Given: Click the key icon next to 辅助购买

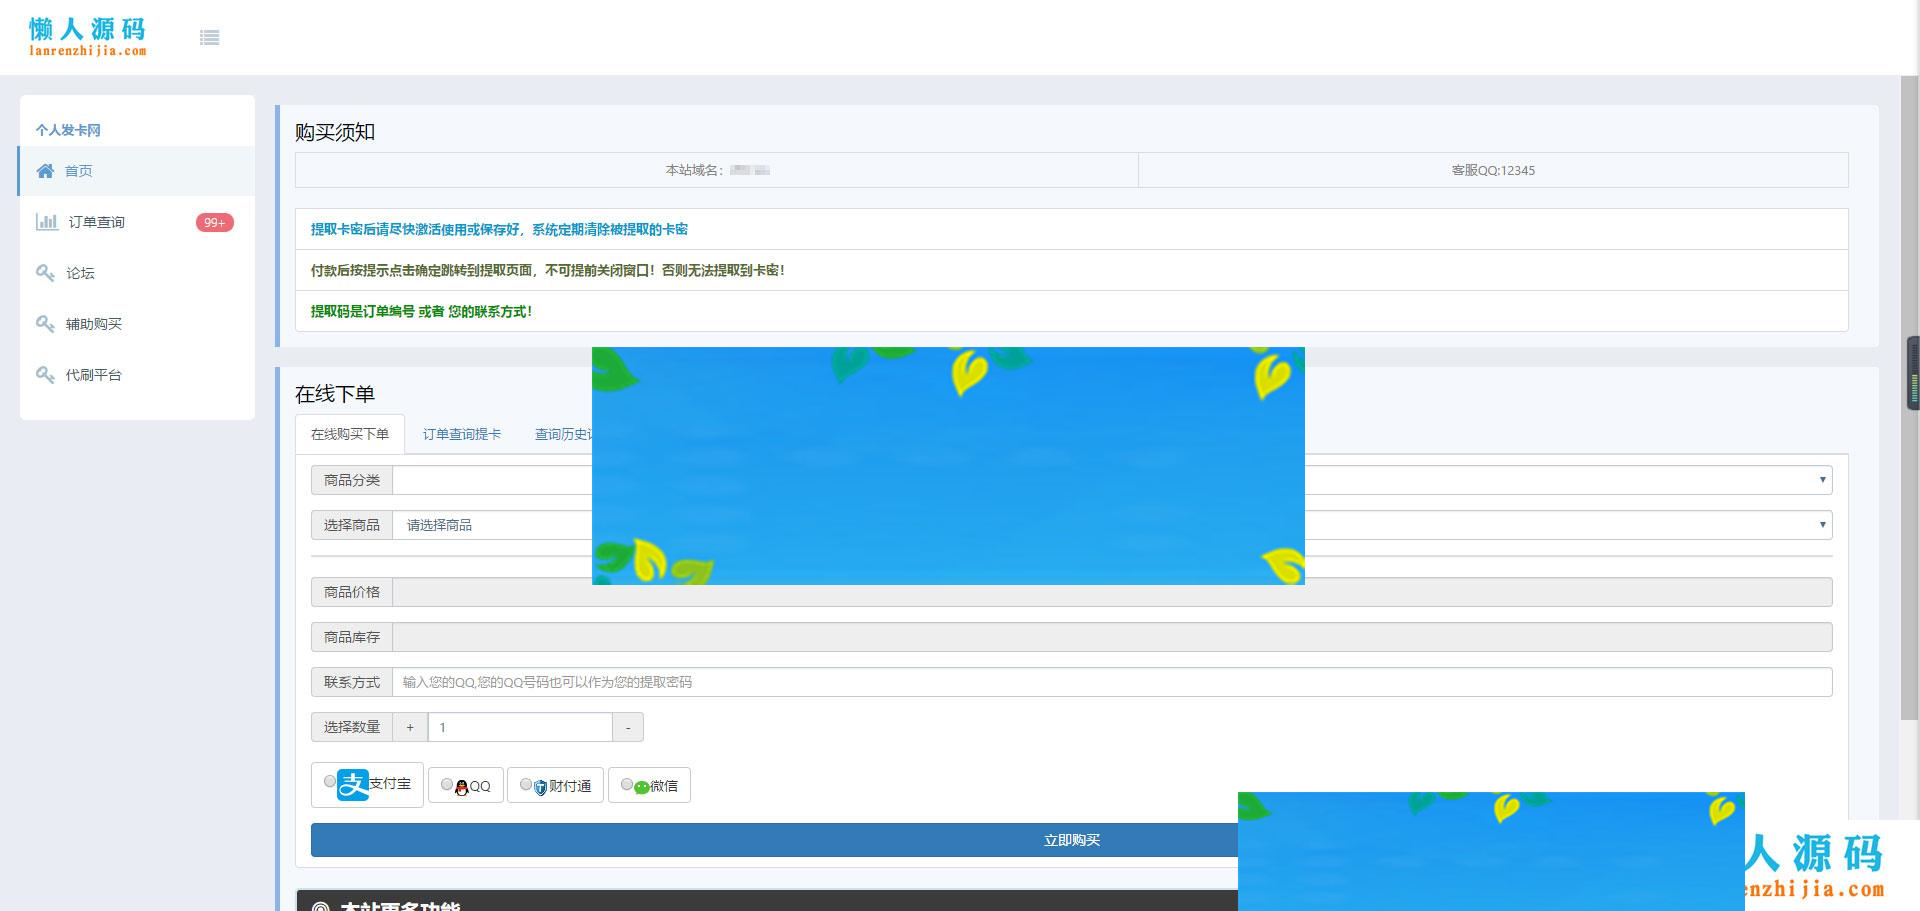Looking at the screenshot, I should click(x=45, y=324).
